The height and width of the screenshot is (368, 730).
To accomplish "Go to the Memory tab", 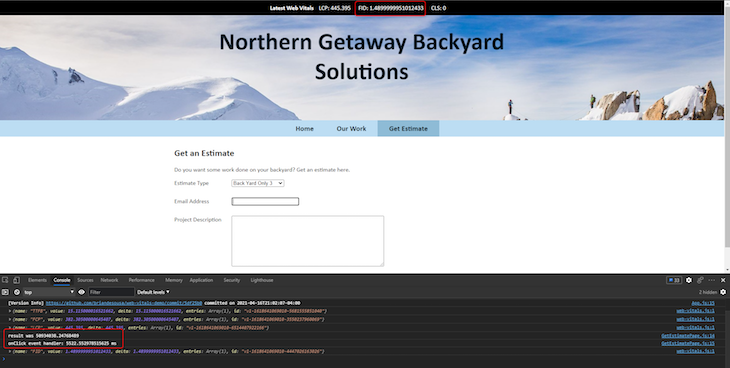I will 174,280.
